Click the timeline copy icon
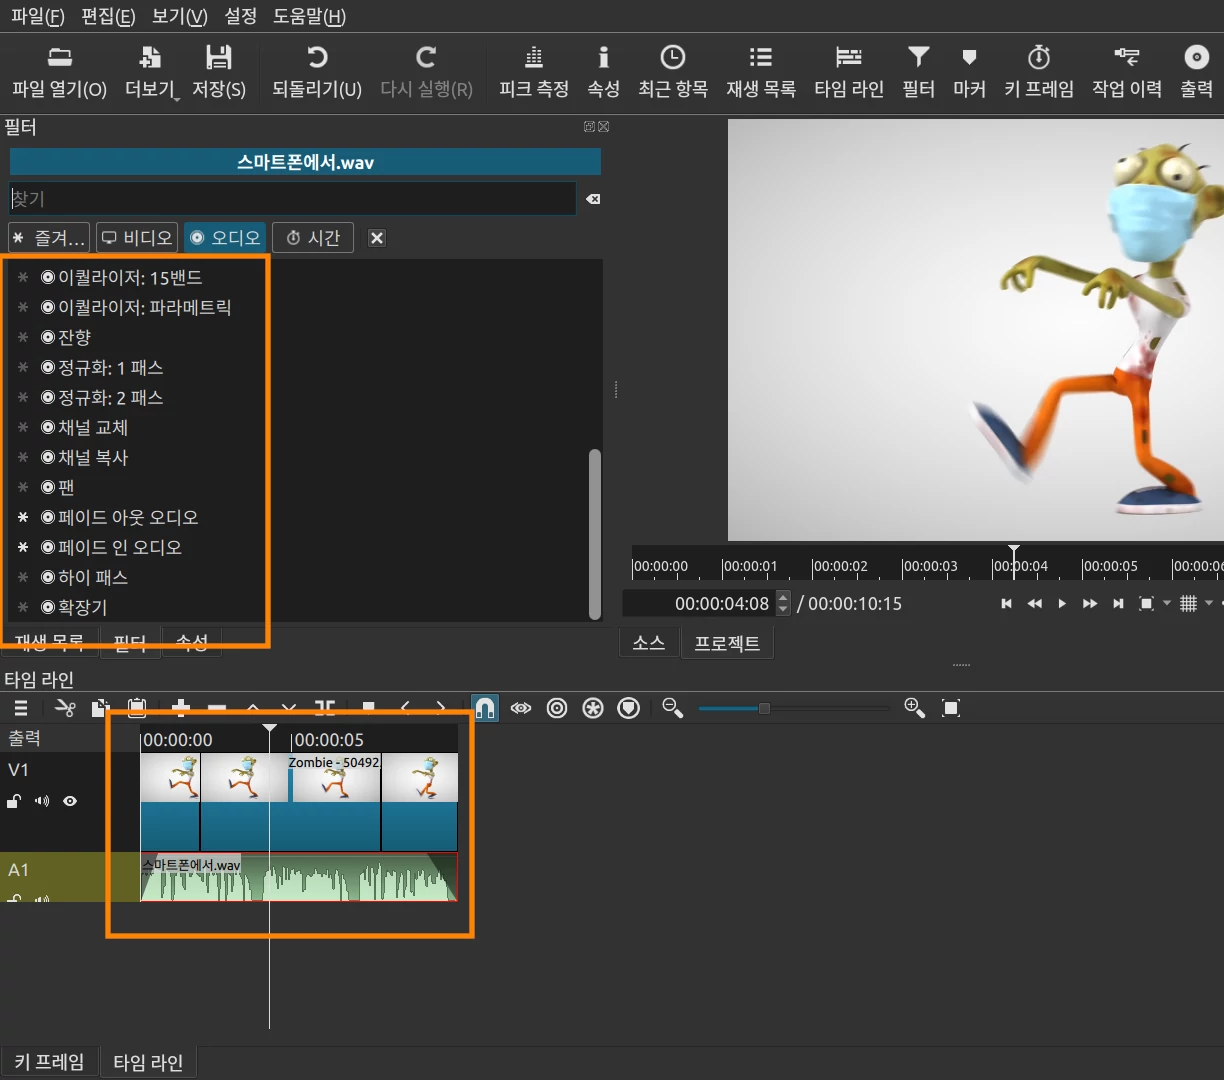Screen dimensions: 1224x1080 point(99,708)
